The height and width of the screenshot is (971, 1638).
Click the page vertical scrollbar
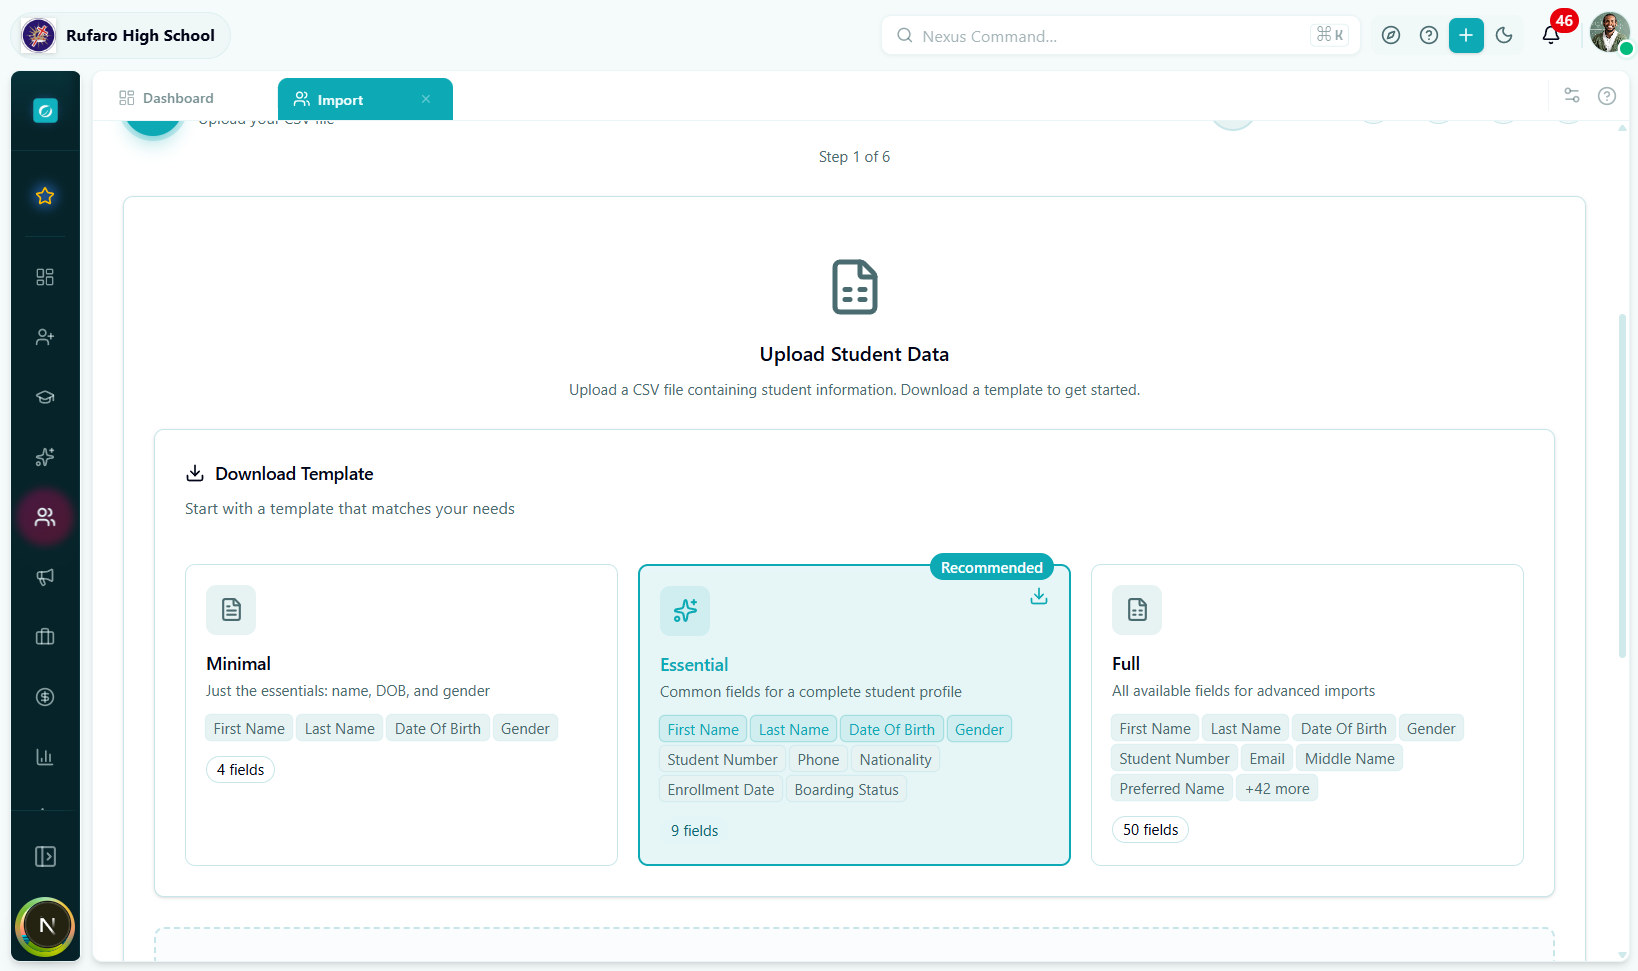click(x=1622, y=486)
